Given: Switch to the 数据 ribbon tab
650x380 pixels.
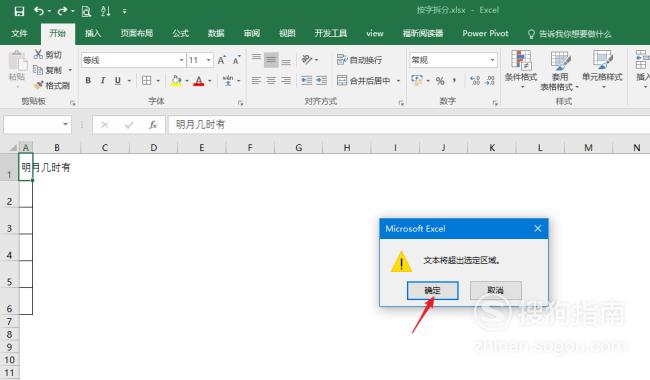Looking at the screenshot, I should tap(216, 34).
